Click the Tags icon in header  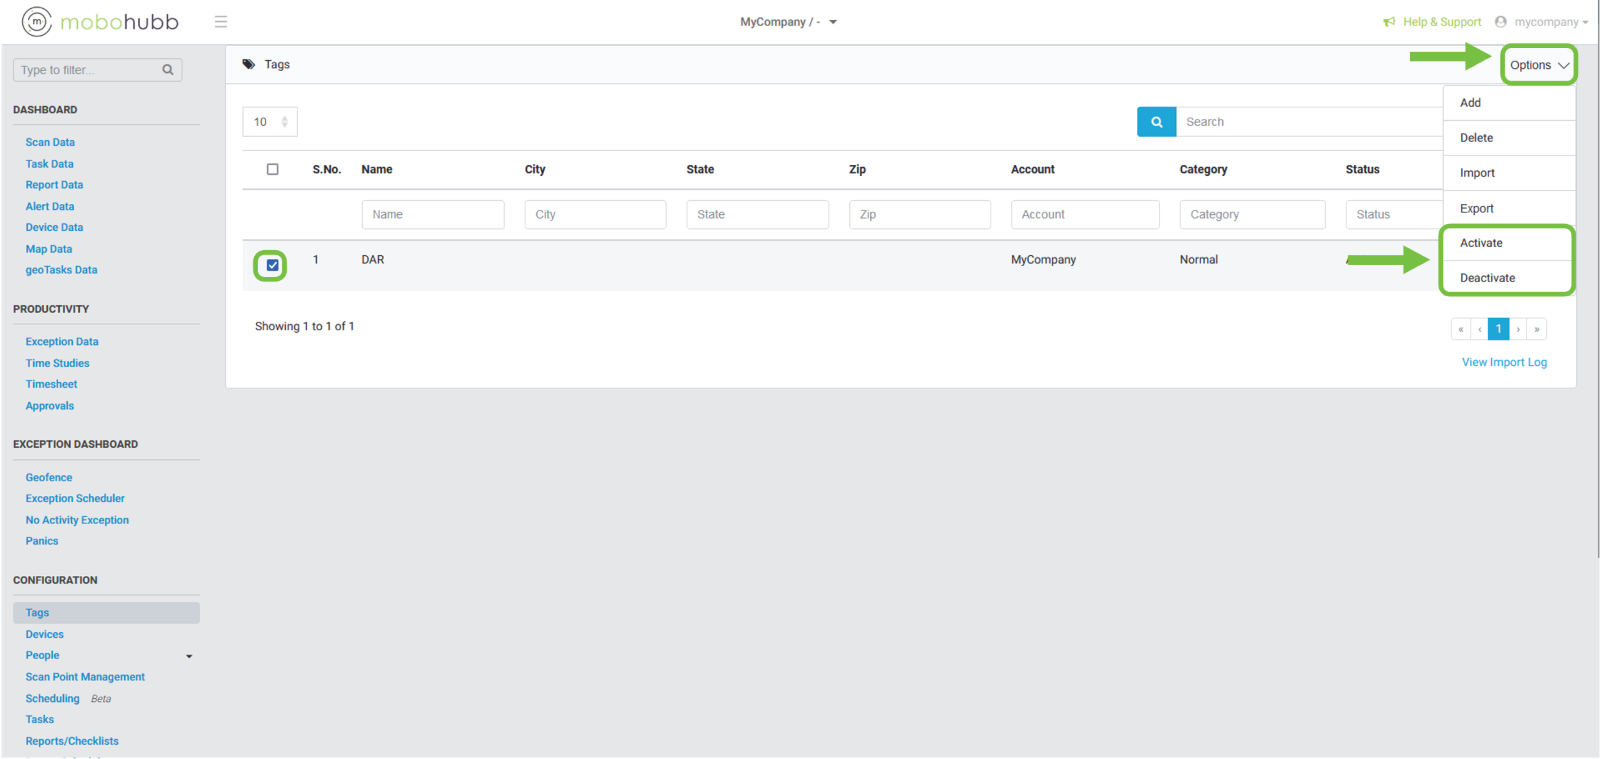249,64
